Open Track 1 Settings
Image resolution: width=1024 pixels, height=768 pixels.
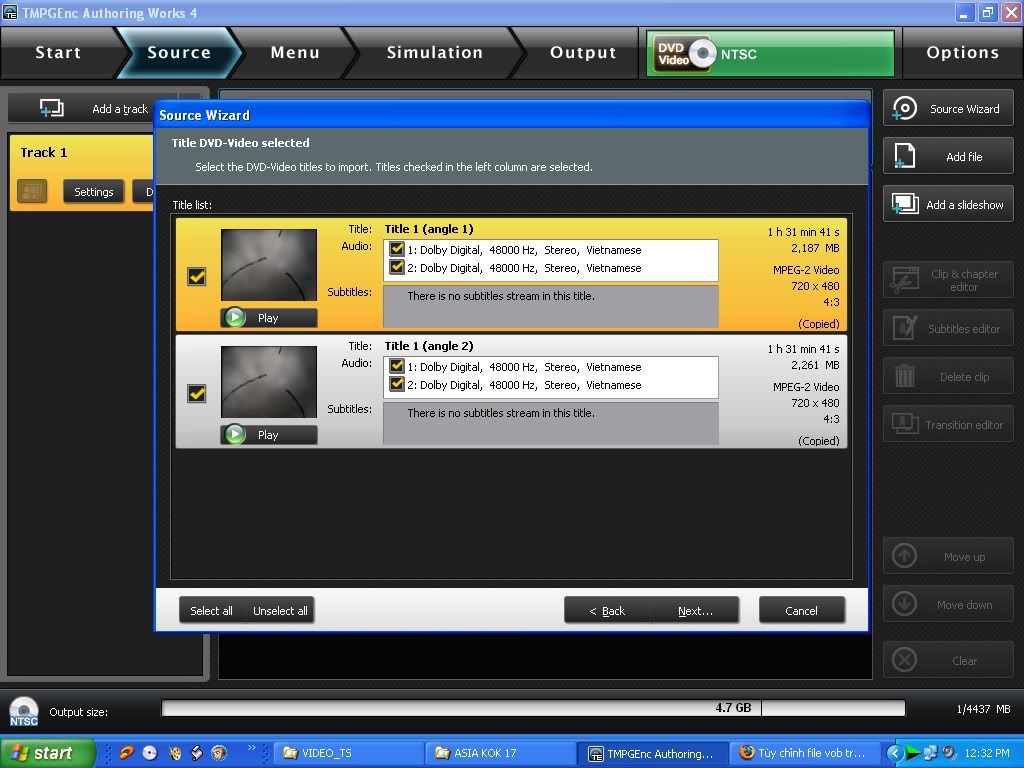[x=93, y=191]
